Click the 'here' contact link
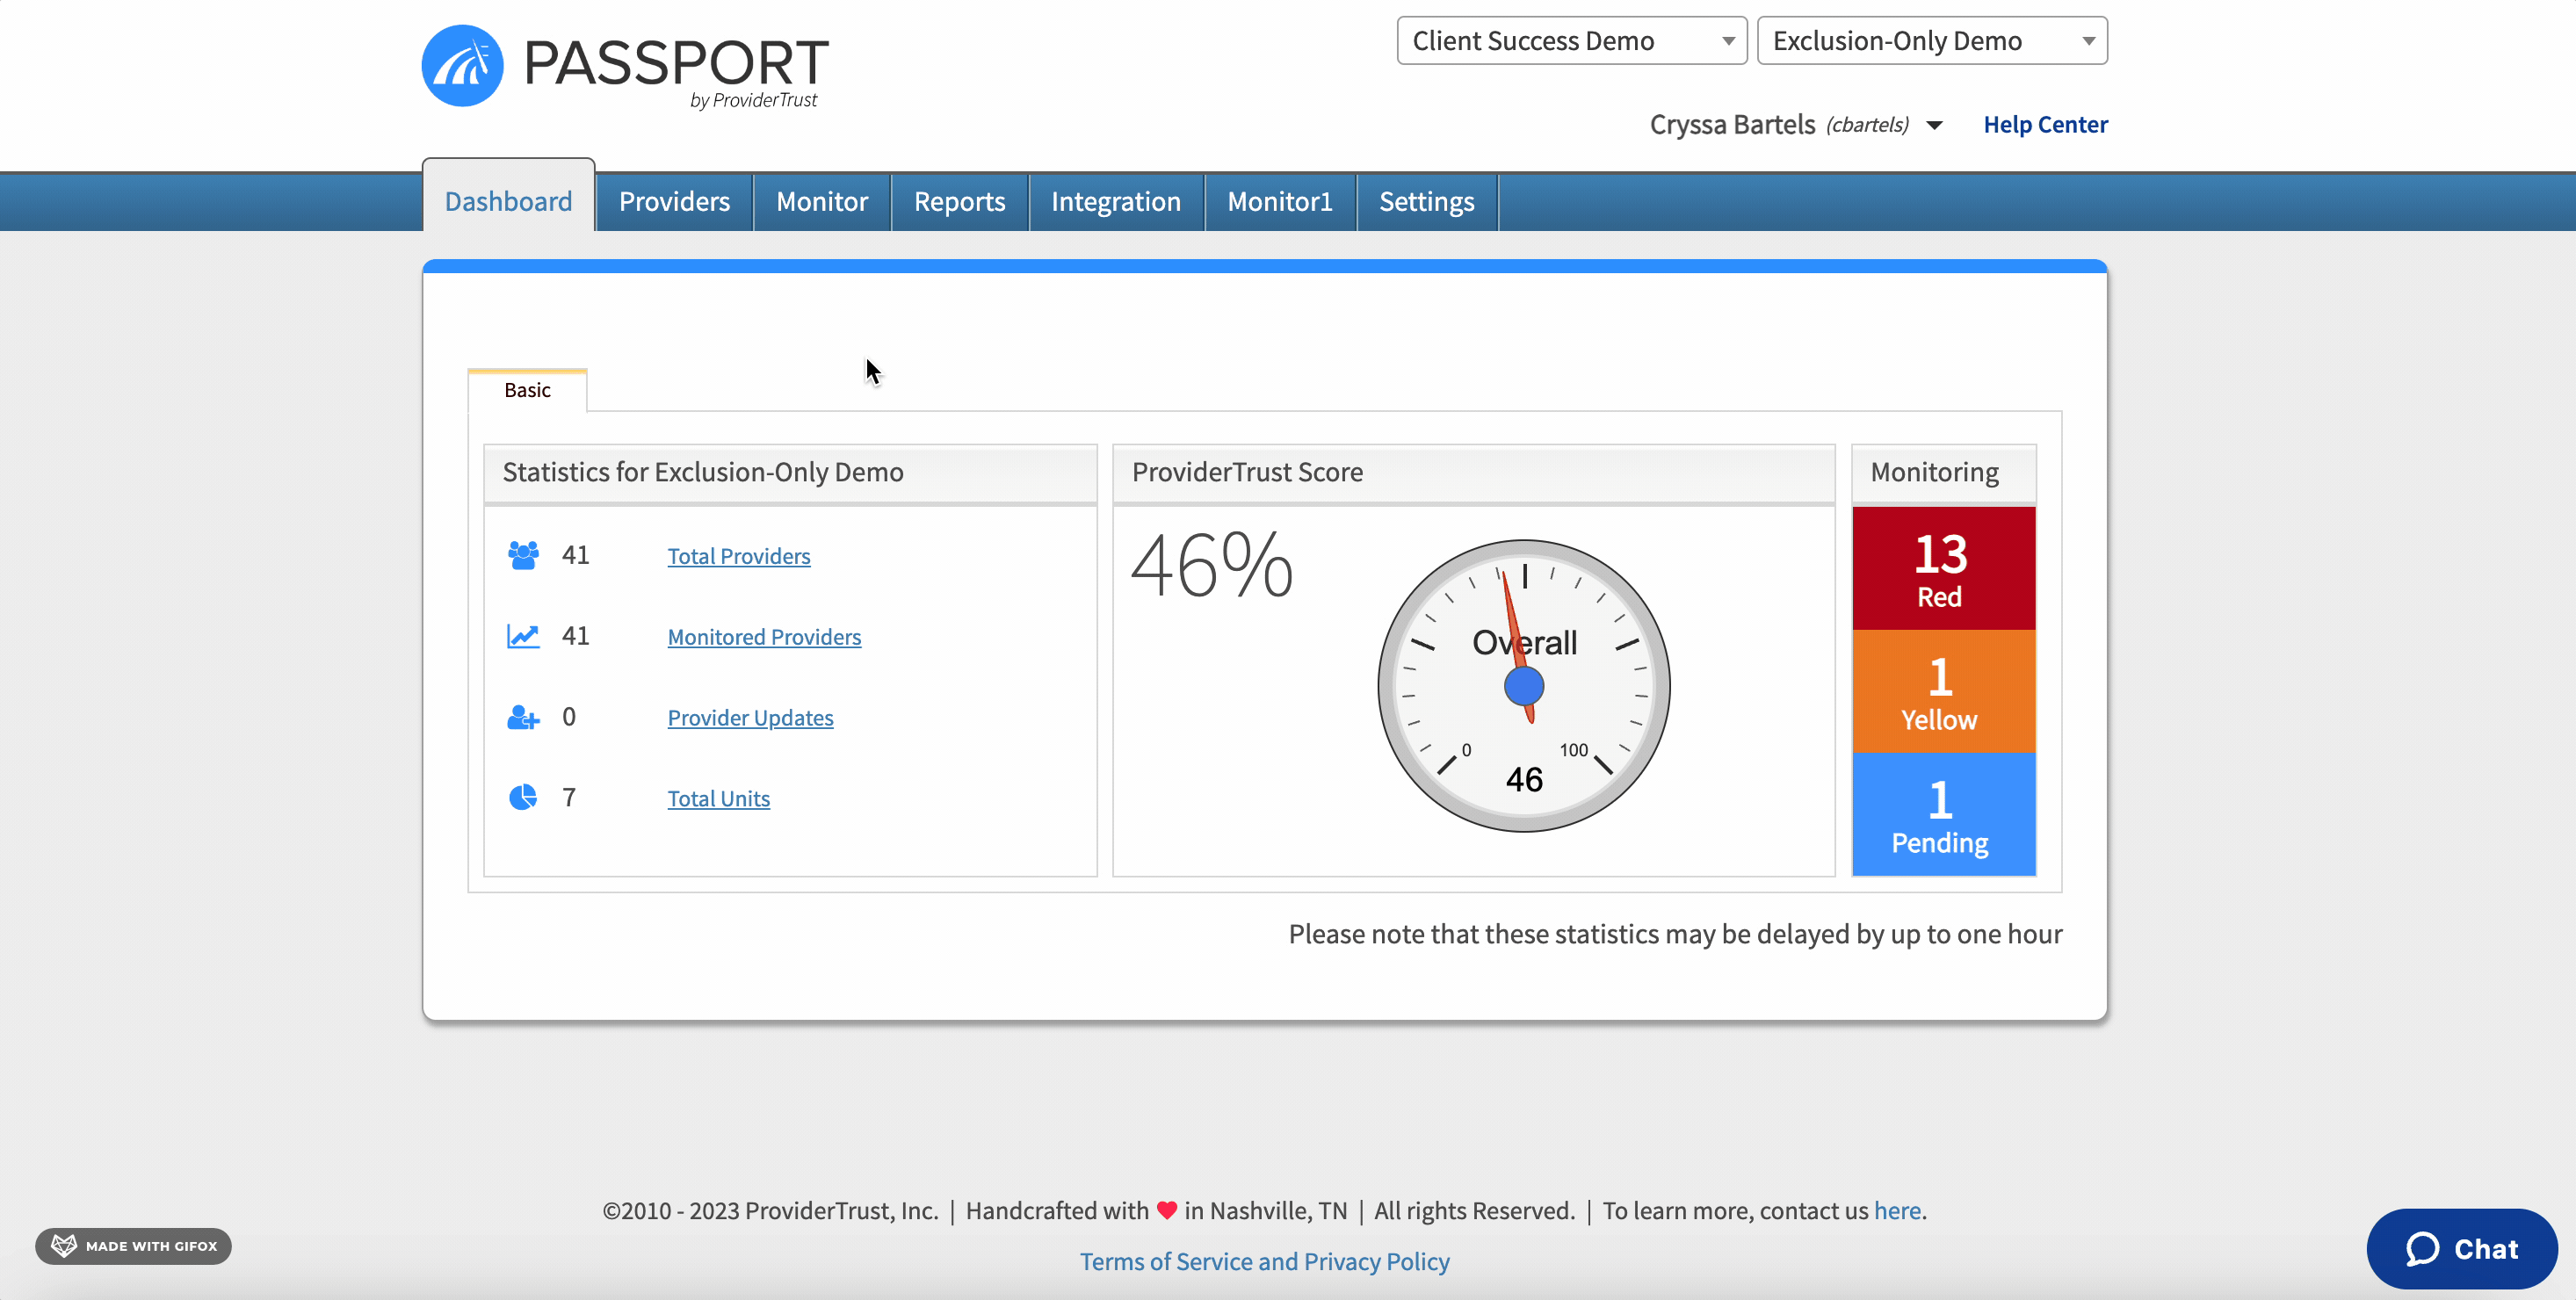 click(x=1897, y=1210)
